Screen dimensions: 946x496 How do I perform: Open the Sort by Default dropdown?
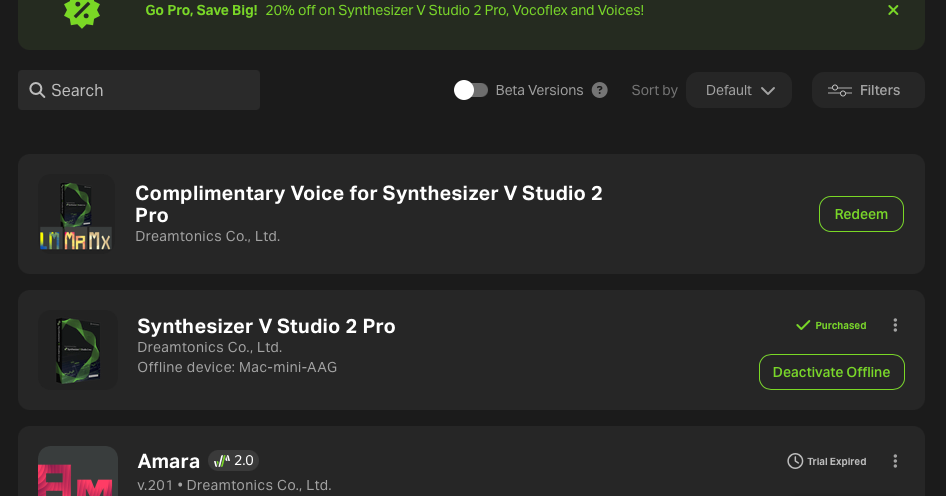coord(738,90)
